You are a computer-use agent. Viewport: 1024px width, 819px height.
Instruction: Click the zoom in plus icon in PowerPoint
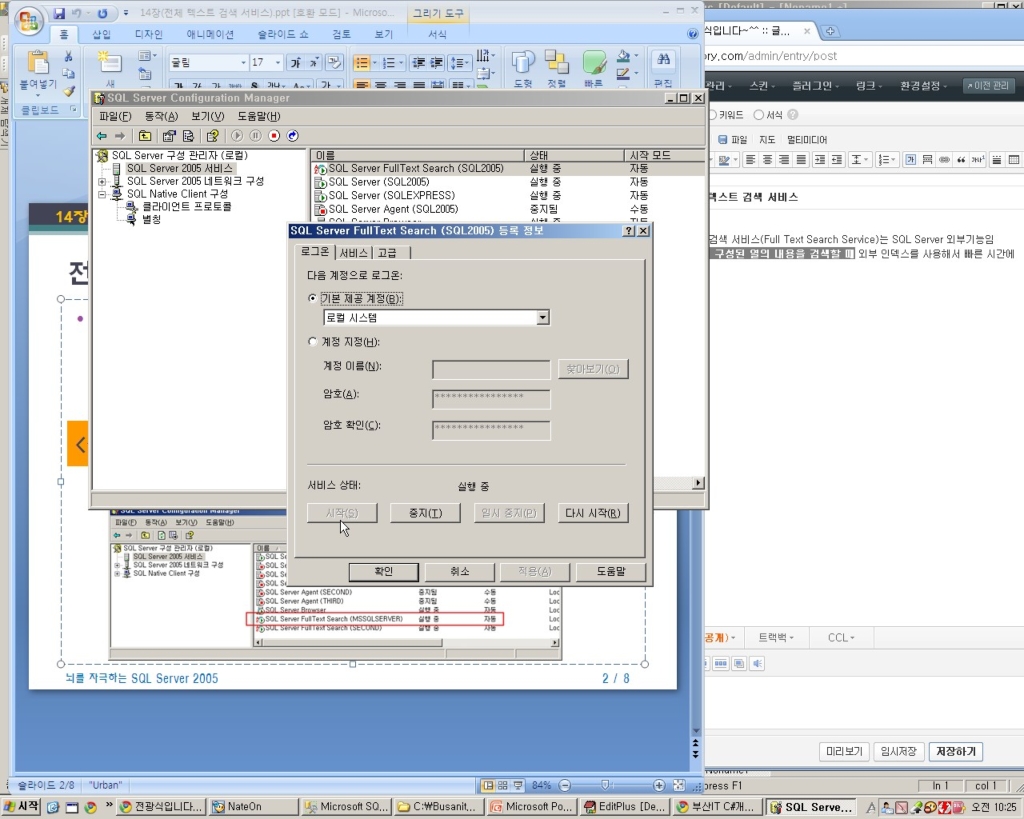pos(659,785)
